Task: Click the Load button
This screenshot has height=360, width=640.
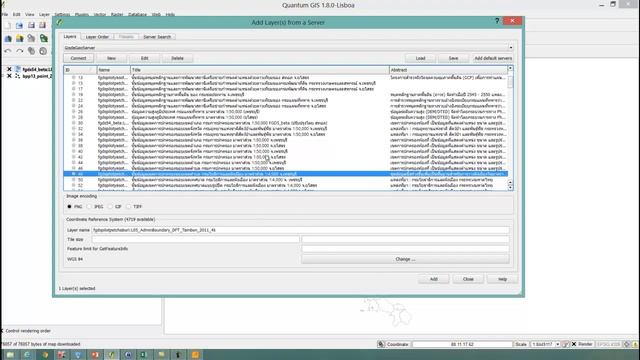Action: click(x=420, y=58)
